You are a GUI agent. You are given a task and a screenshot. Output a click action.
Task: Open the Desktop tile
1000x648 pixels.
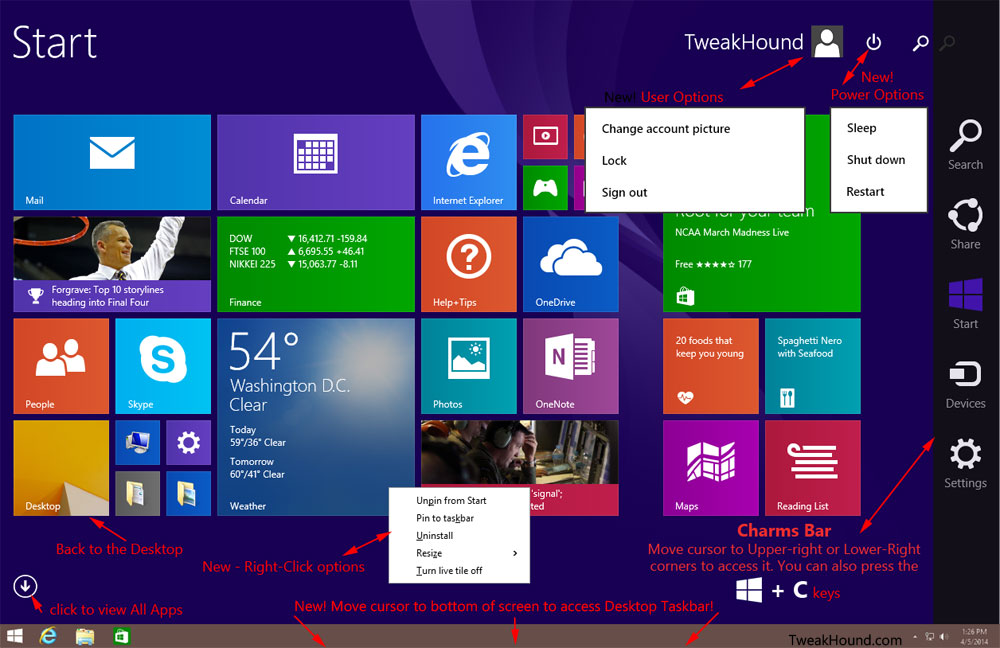coord(61,468)
